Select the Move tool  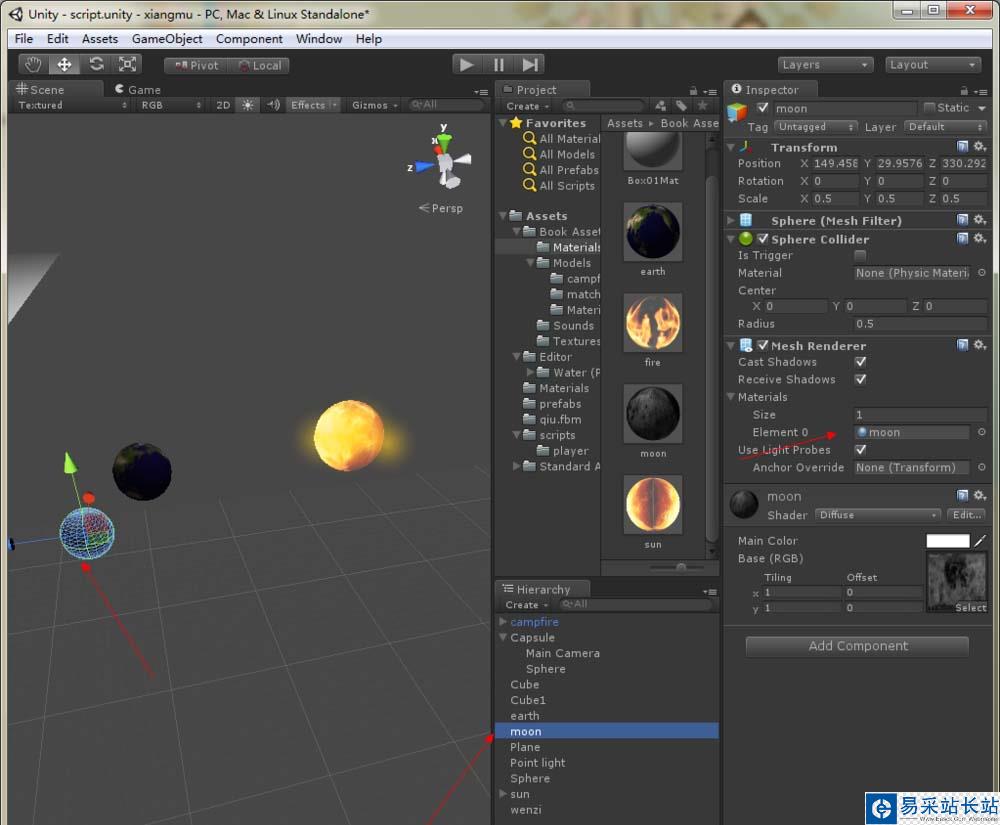pyautogui.click(x=64, y=65)
